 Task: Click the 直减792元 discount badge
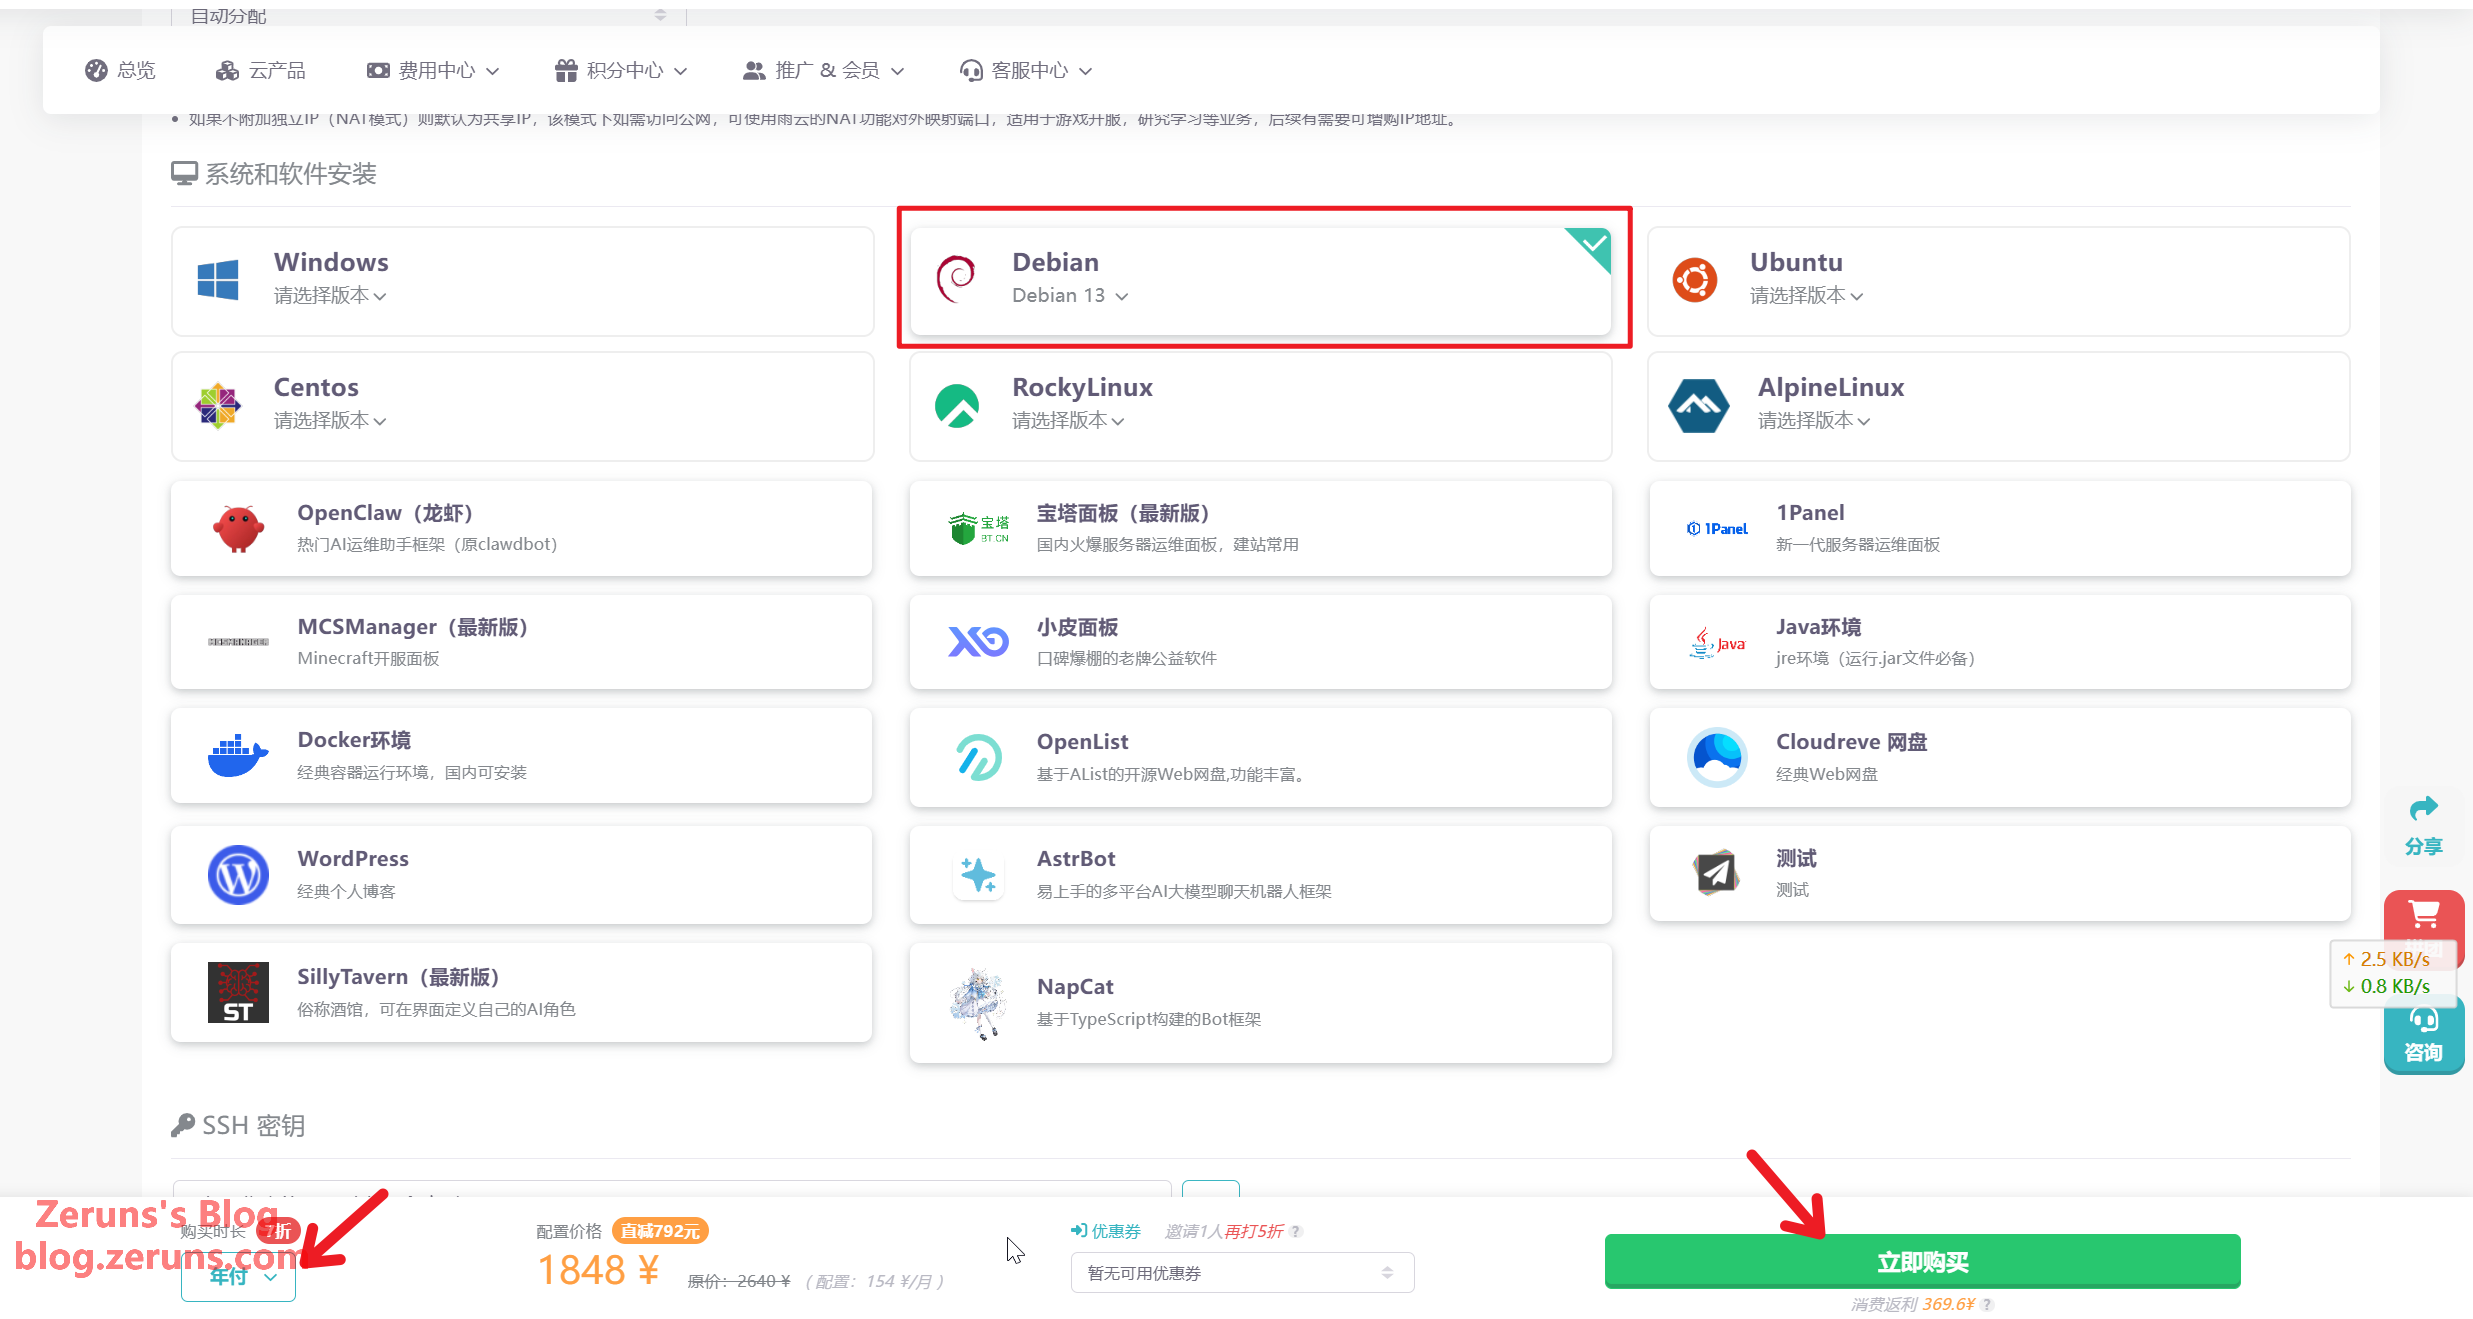(660, 1231)
